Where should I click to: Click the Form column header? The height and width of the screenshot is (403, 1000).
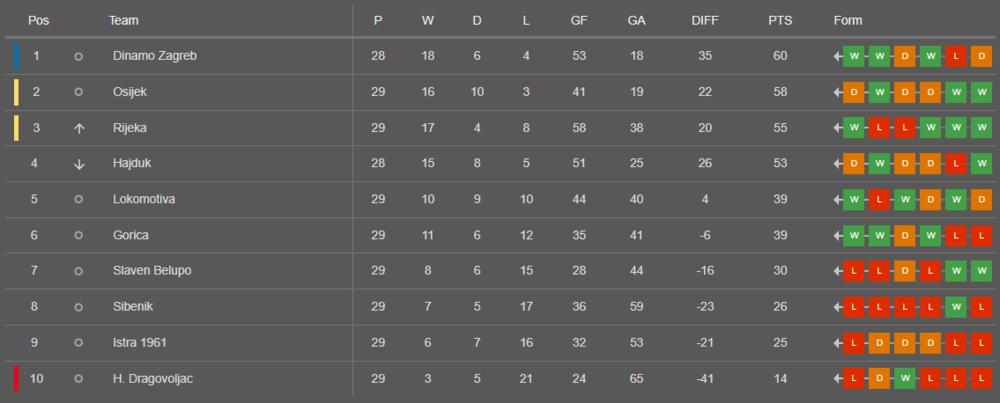[848, 20]
